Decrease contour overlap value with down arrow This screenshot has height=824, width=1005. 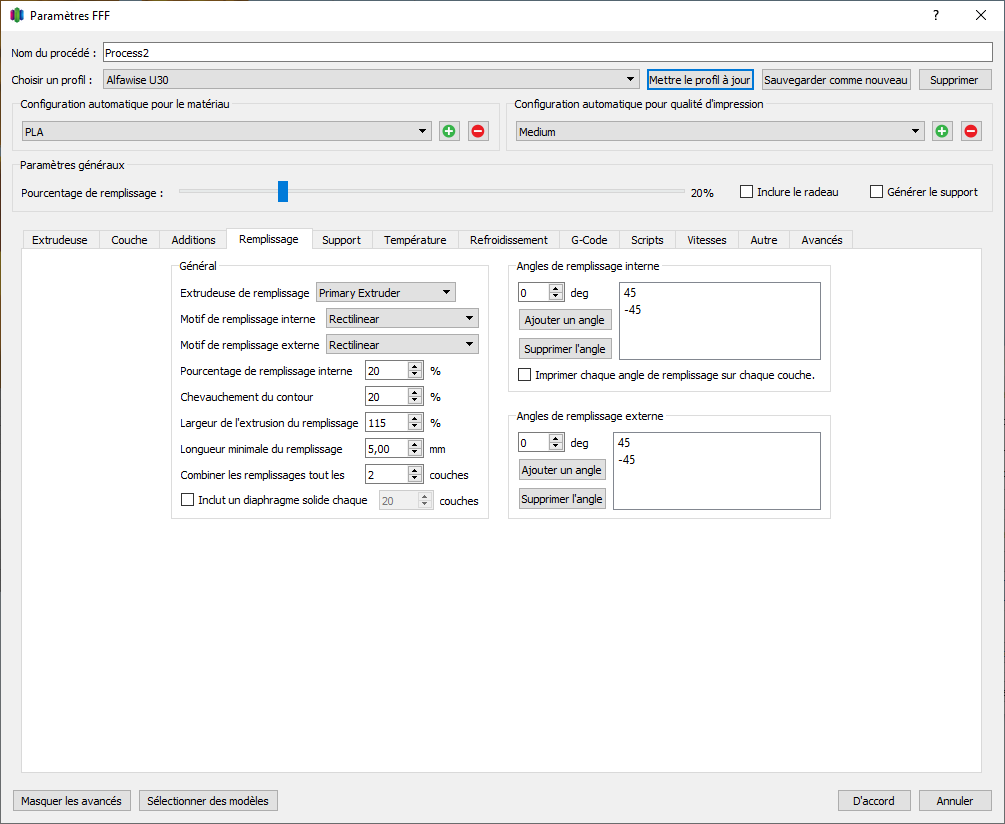click(415, 401)
